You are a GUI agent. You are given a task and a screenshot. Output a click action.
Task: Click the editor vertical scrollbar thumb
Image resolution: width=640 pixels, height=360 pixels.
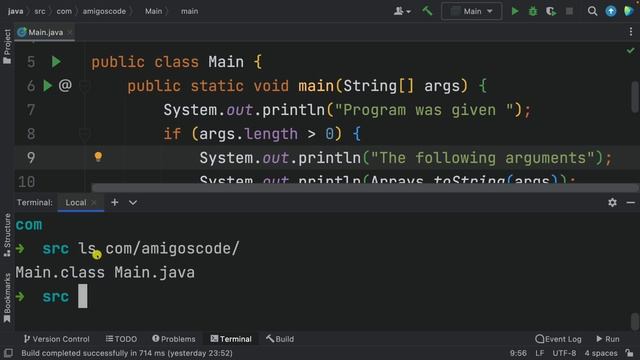(x=635, y=96)
